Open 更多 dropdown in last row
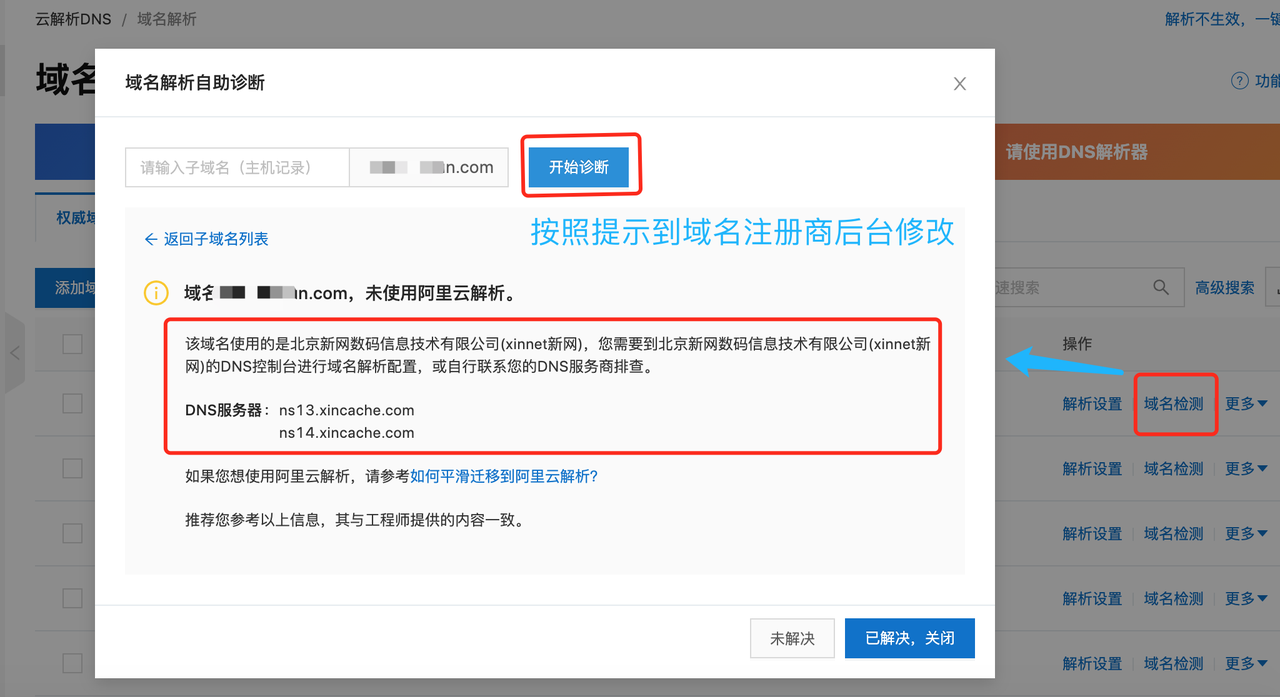The image size is (1280, 697). tap(1246, 664)
